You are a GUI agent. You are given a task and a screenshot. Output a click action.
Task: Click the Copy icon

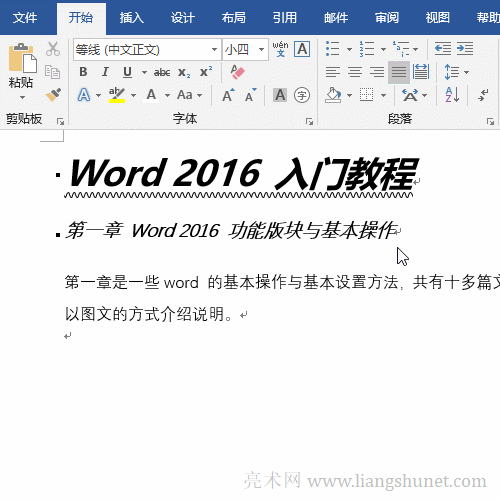52,72
